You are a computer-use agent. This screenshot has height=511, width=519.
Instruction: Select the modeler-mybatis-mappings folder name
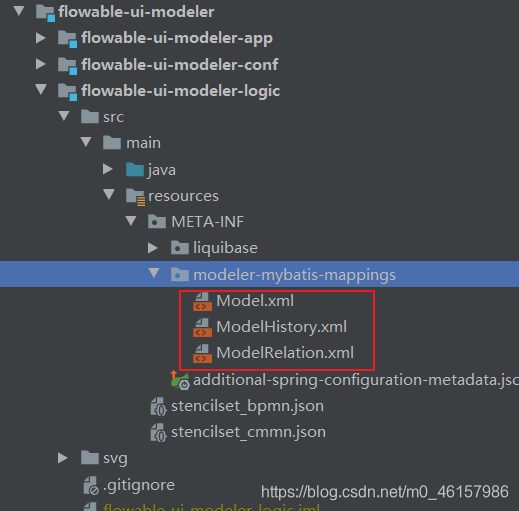(x=295, y=276)
